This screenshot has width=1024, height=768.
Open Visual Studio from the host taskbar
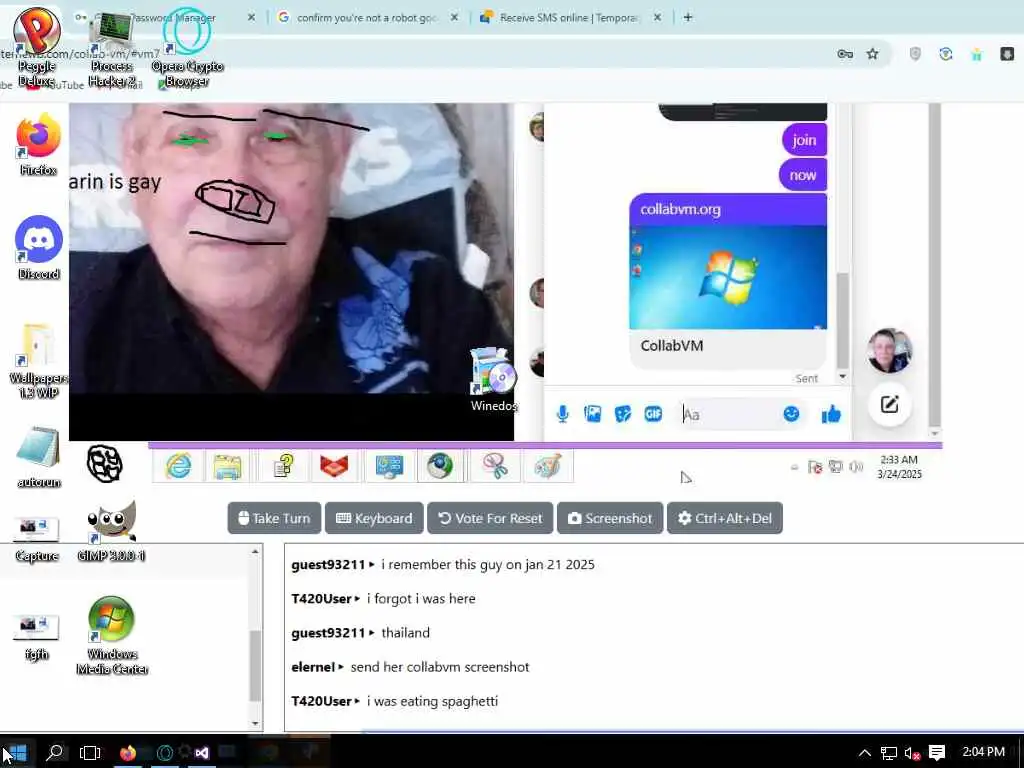point(202,752)
